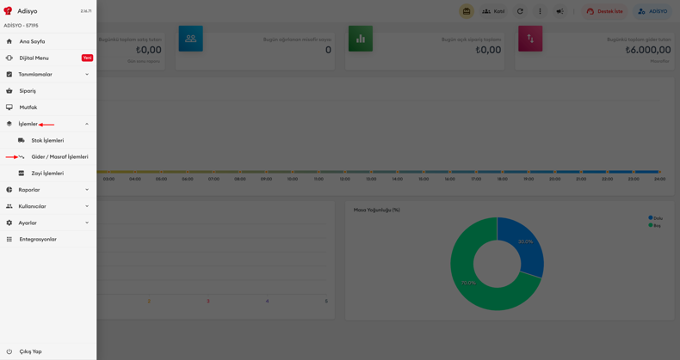Expand the Tanımlamalar menu chevron
680x360 pixels.
tap(87, 75)
